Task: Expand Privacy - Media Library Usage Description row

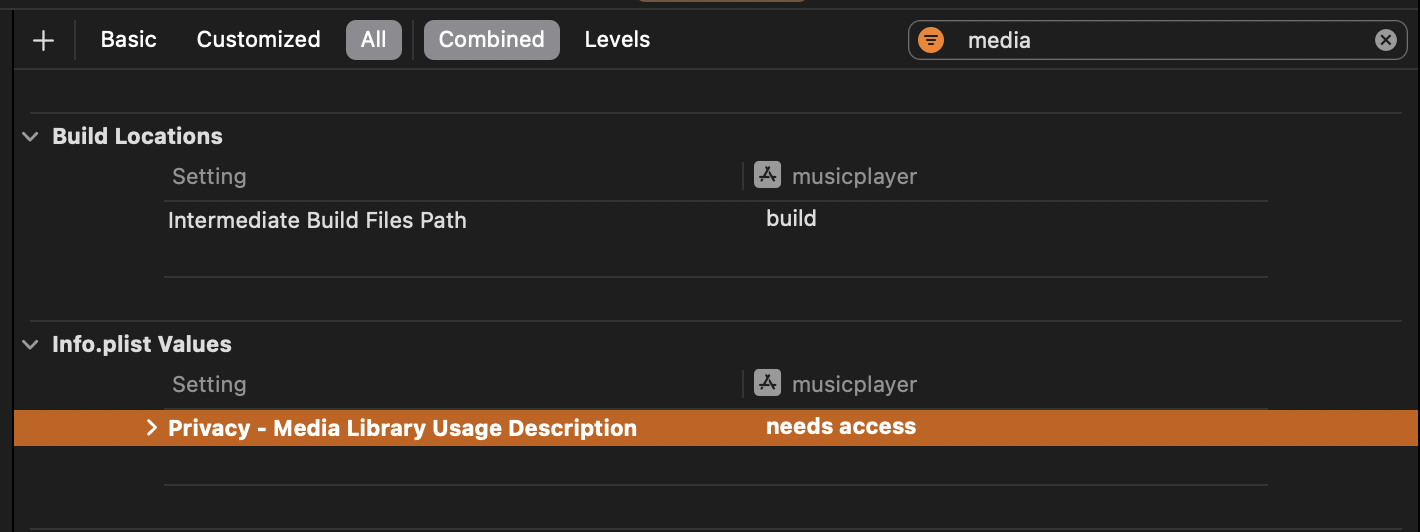Action: 152,428
